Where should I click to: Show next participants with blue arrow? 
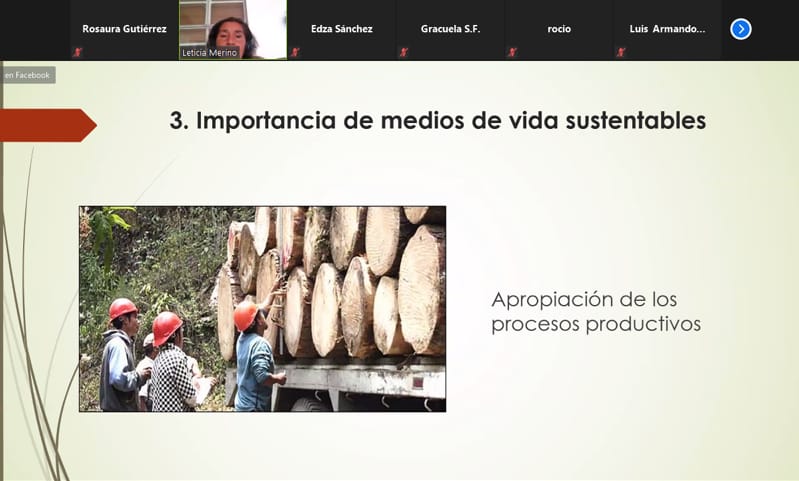pyautogui.click(x=741, y=29)
